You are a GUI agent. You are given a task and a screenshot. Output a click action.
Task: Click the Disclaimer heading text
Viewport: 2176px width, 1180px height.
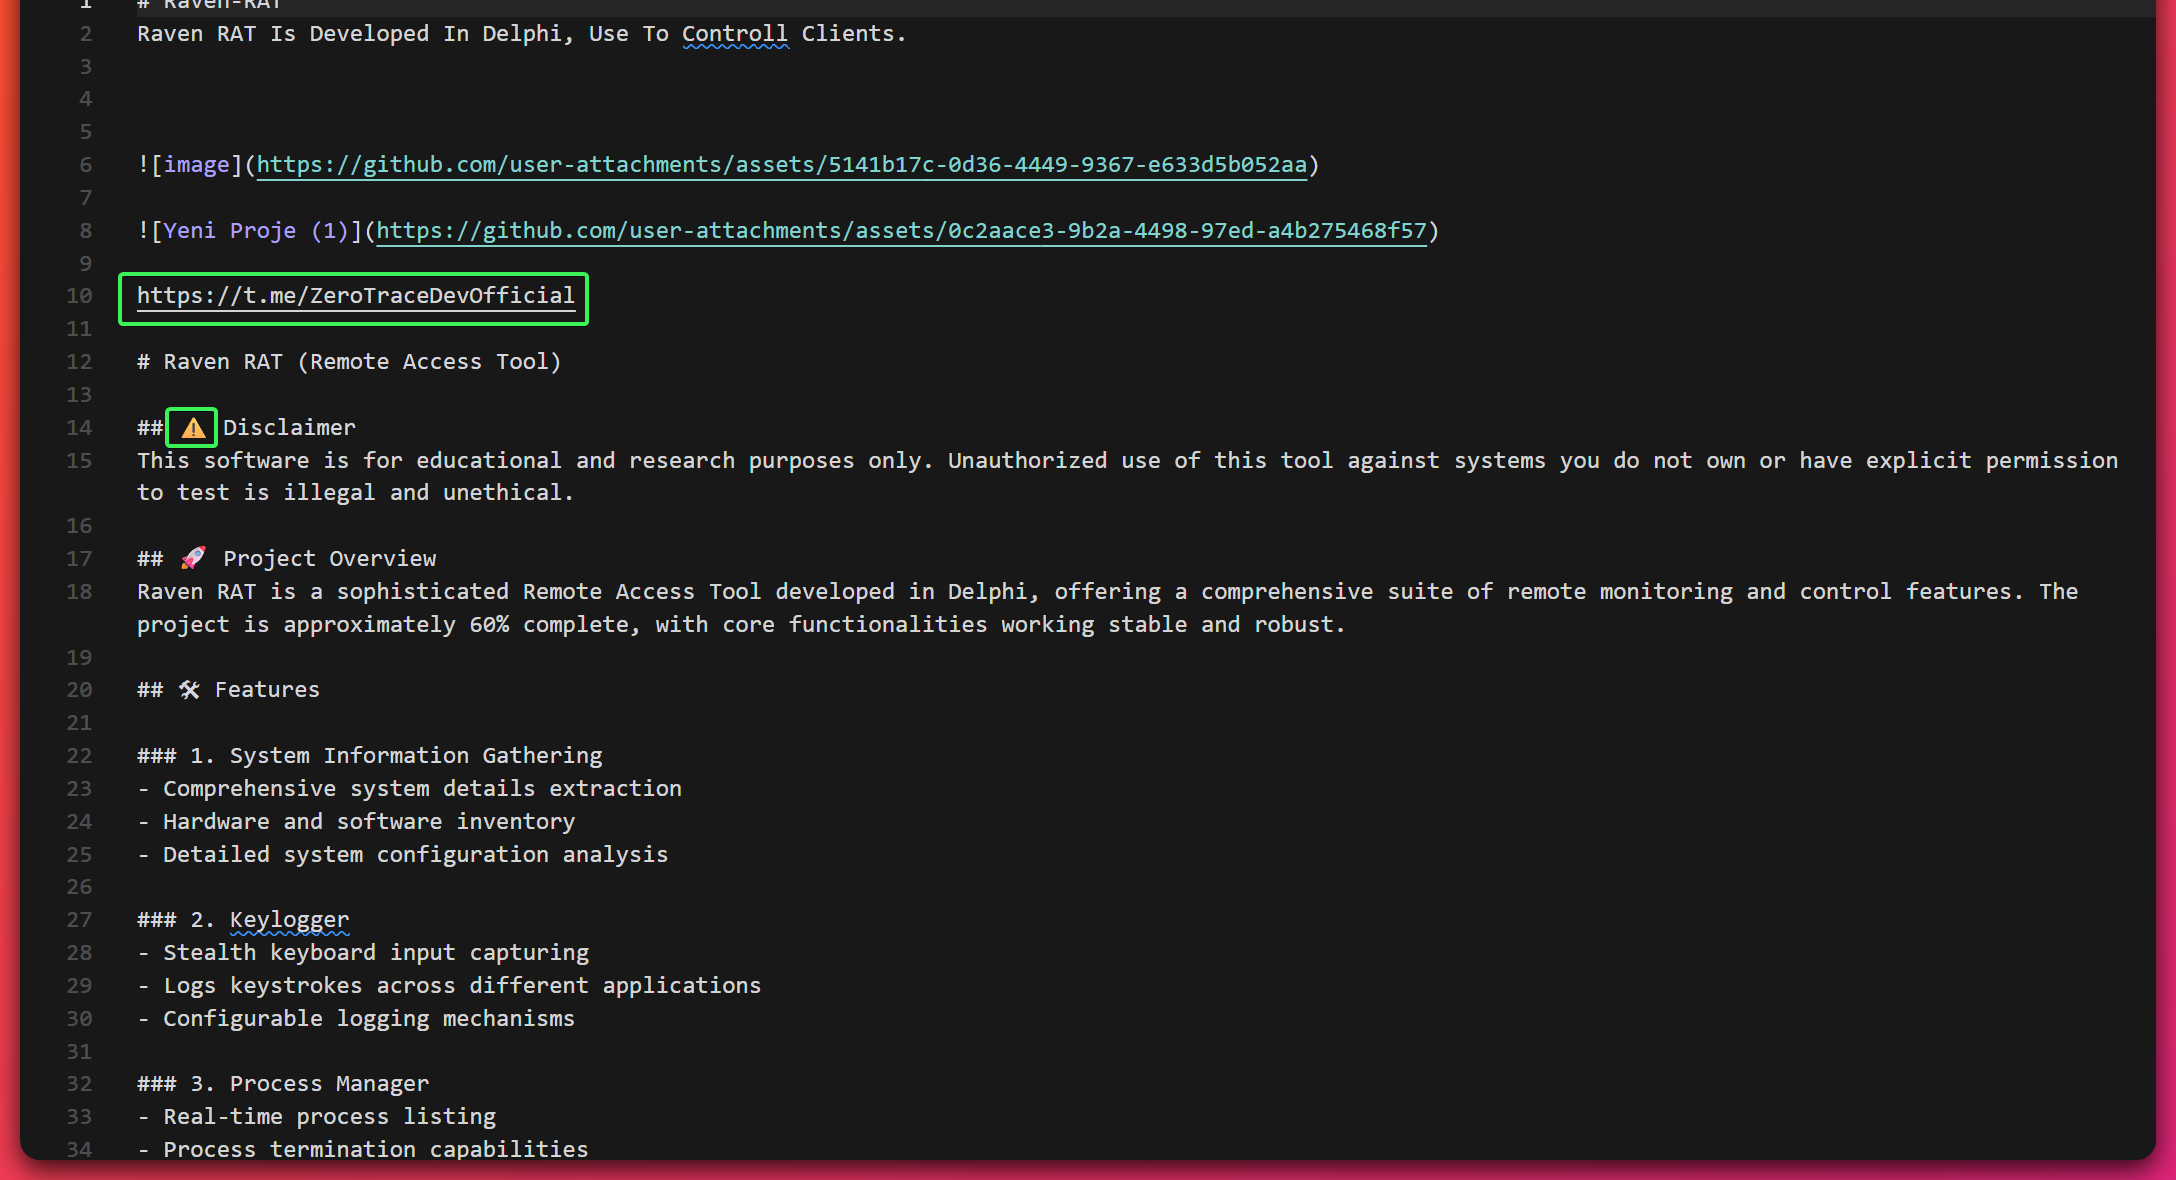[x=289, y=428]
